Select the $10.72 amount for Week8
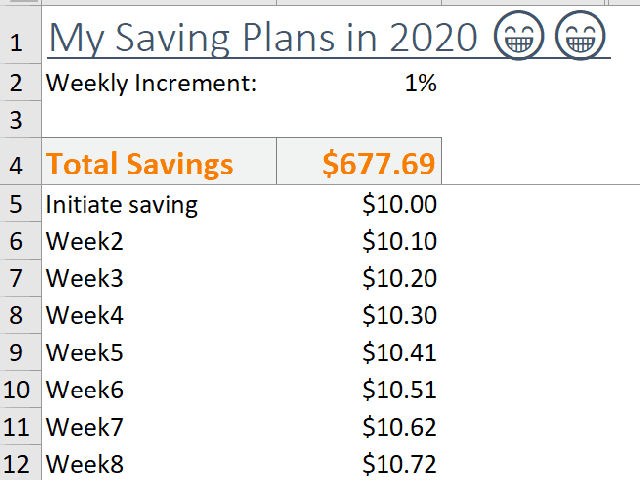 point(399,464)
